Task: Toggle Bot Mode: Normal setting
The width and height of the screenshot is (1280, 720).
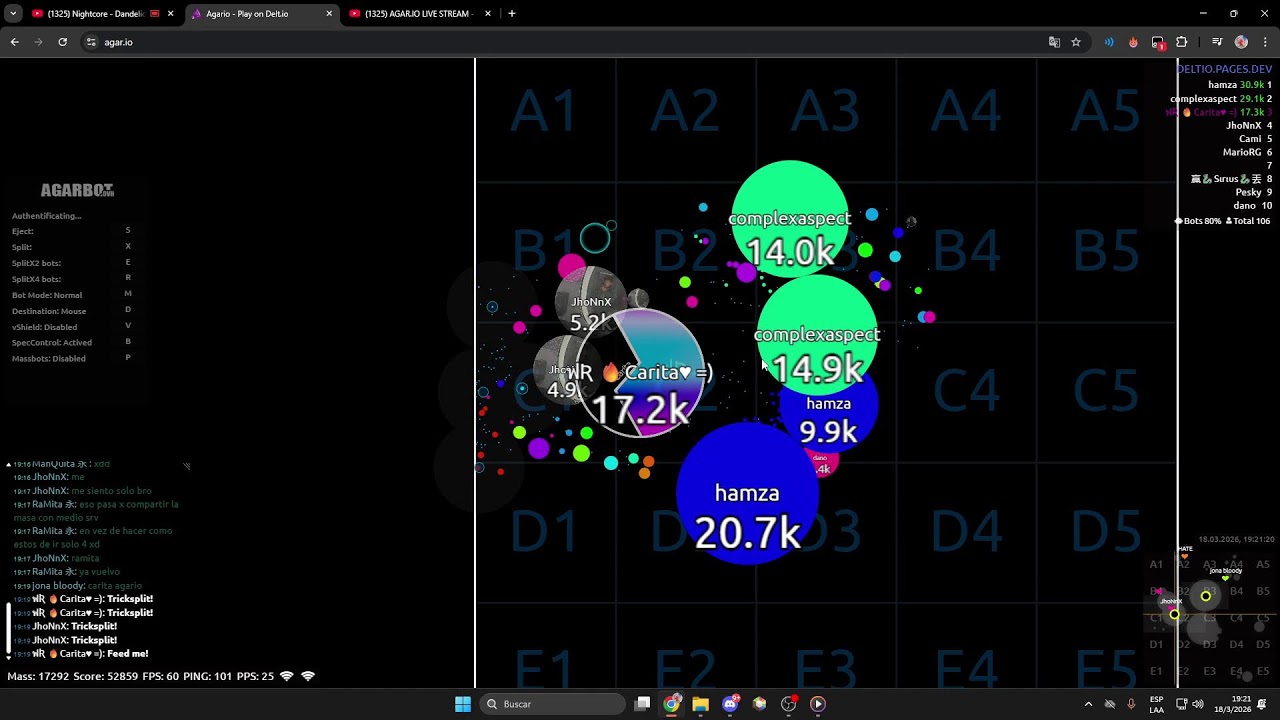Action: [71, 295]
